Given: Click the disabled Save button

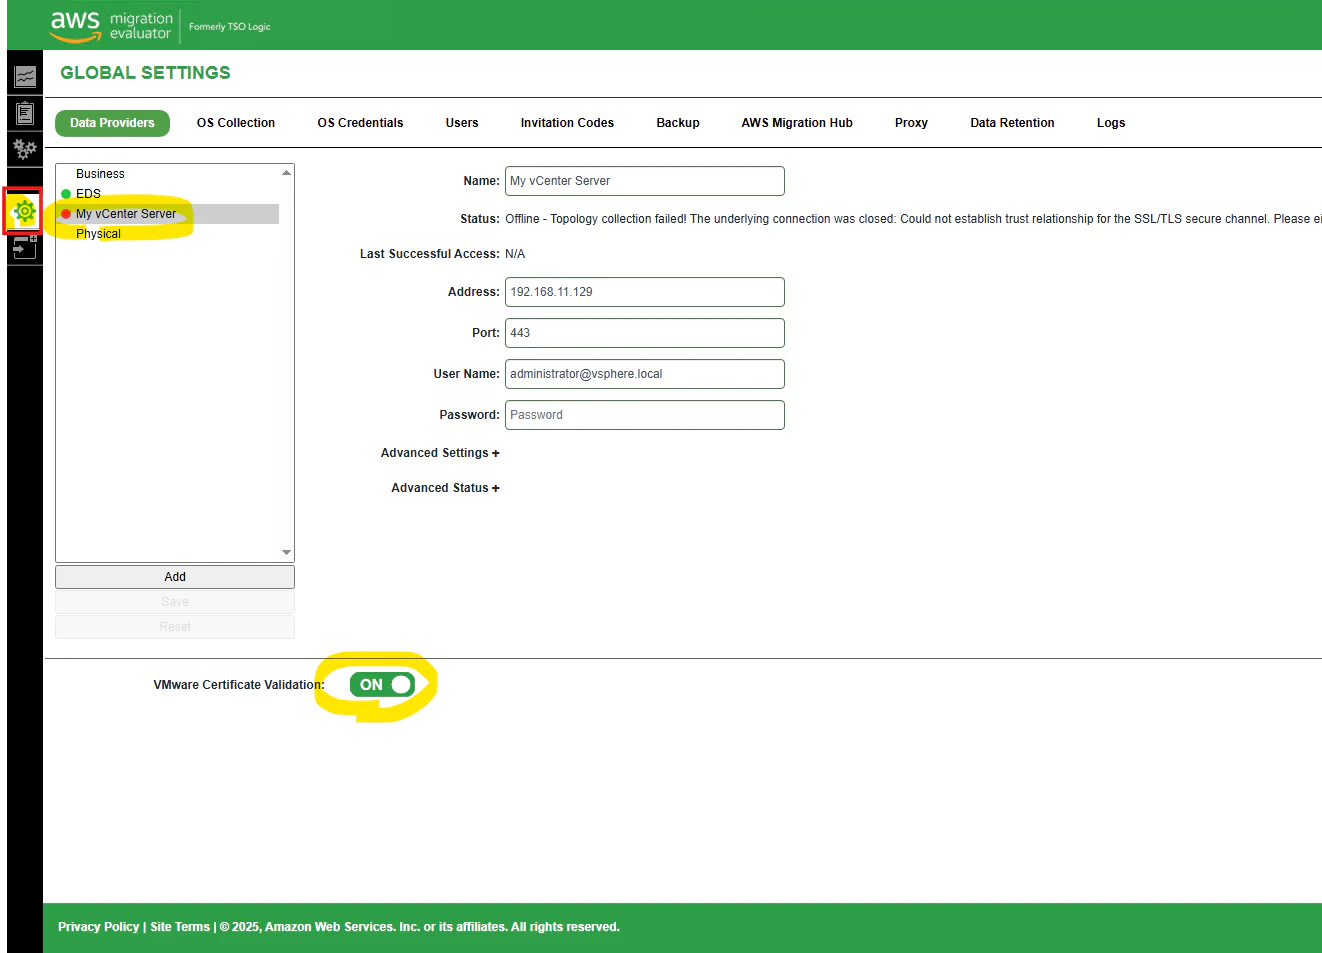Looking at the screenshot, I should [x=175, y=602].
